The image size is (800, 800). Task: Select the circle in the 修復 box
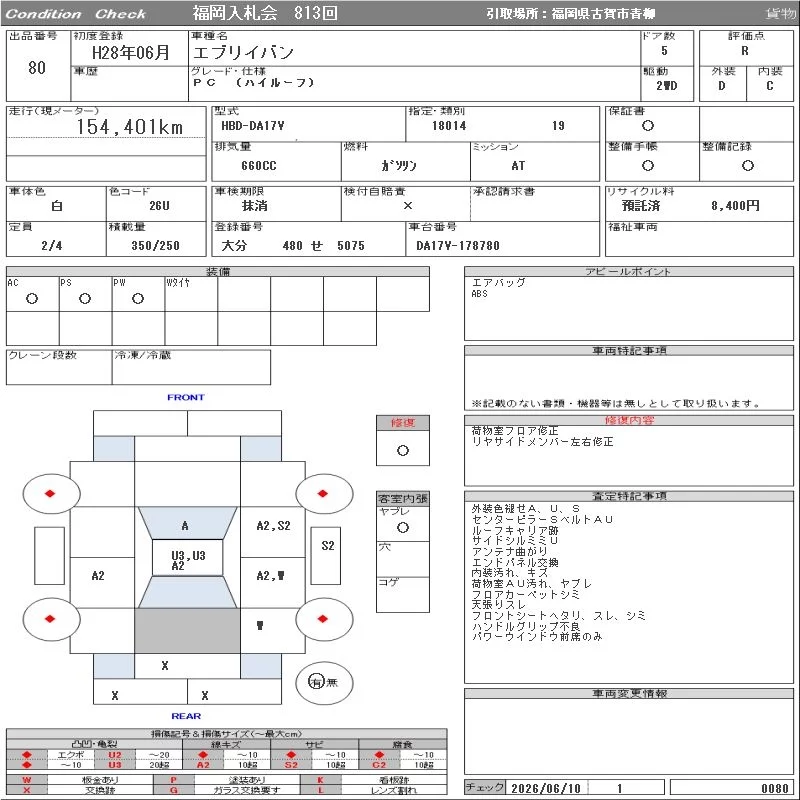403,451
